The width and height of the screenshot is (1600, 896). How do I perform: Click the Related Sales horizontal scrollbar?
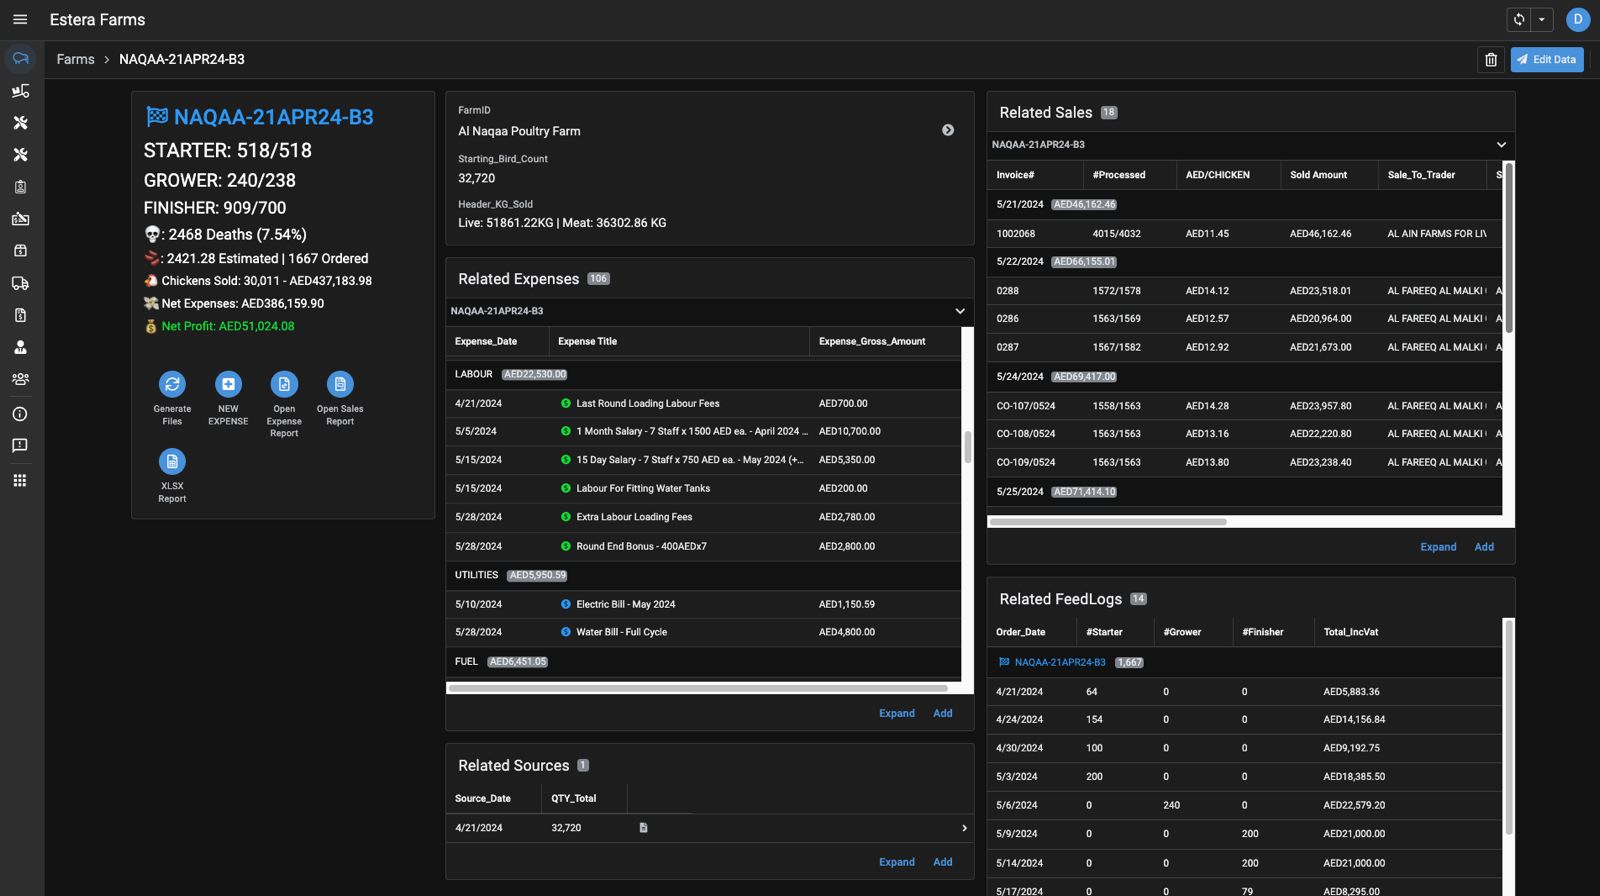pos(1107,522)
